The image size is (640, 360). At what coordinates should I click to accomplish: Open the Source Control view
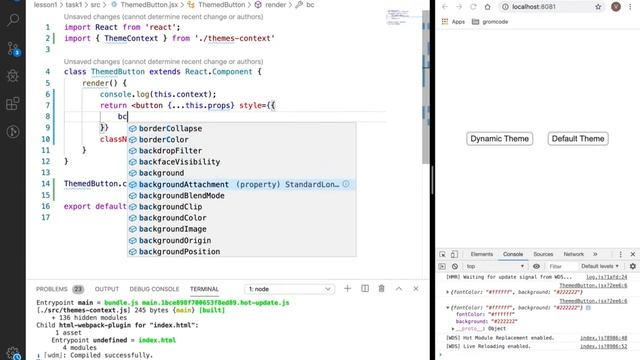(x=13, y=49)
